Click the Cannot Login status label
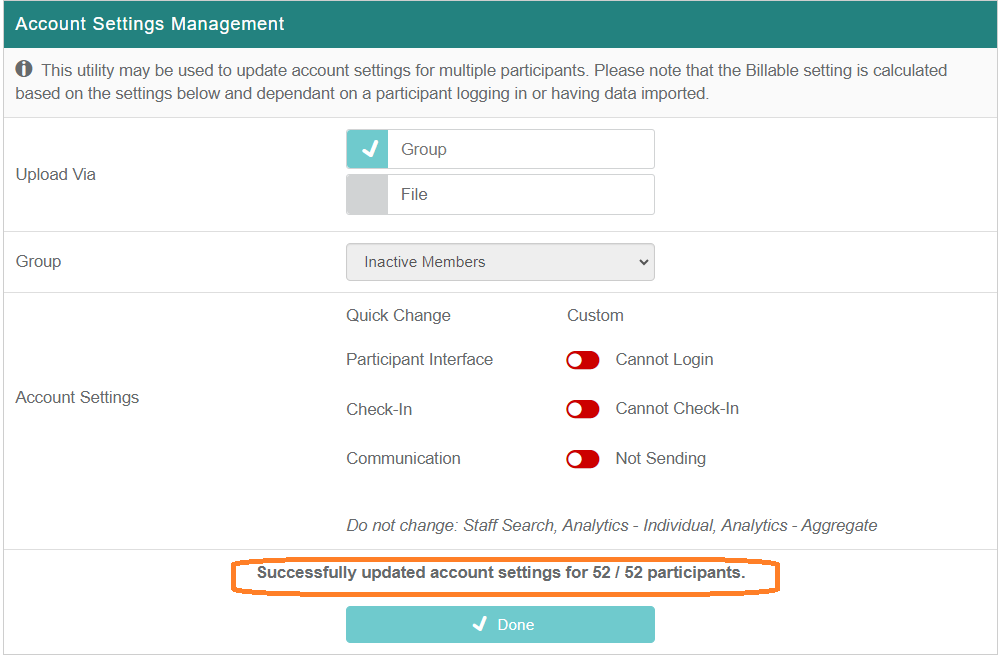Screen dimensions: 1002x657 [x=664, y=360]
